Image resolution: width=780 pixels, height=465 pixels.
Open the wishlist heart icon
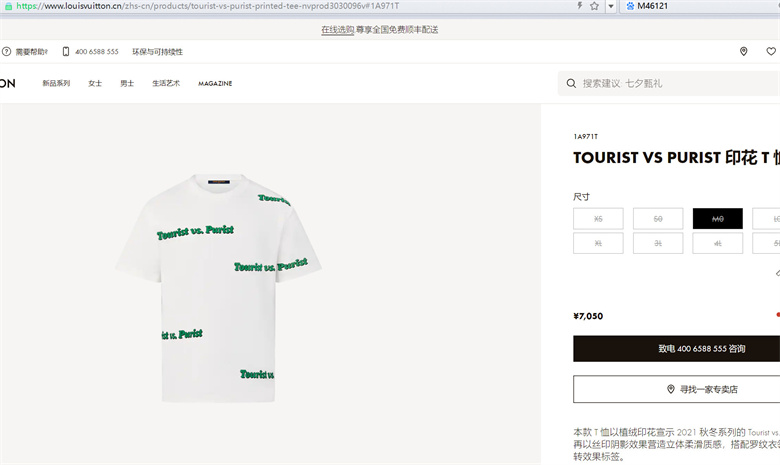pos(771,51)
